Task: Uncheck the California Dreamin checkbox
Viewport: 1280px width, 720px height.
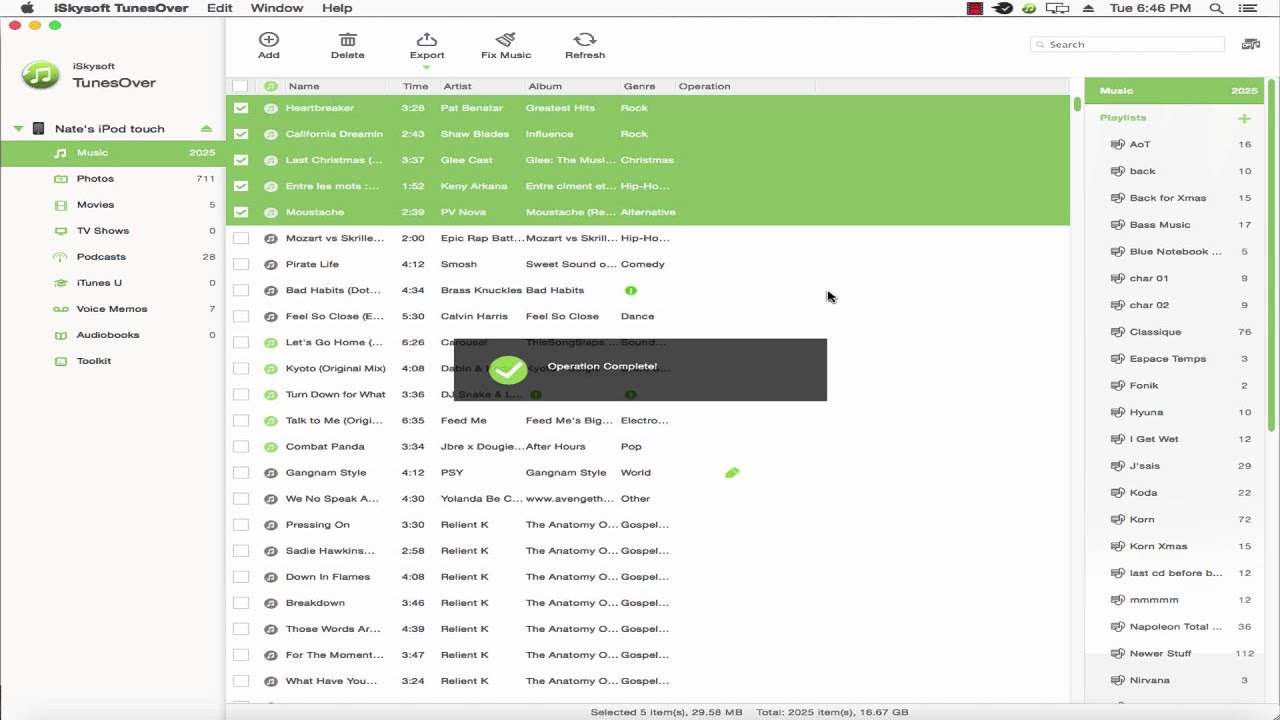Action: point(241,134)
